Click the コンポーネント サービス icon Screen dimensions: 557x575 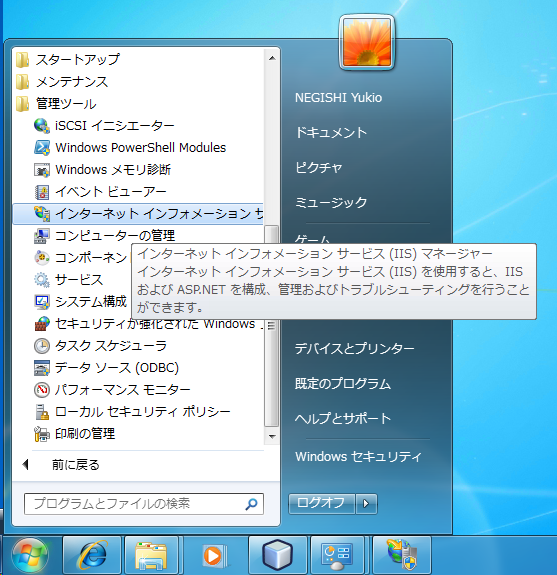click(42, 258)
